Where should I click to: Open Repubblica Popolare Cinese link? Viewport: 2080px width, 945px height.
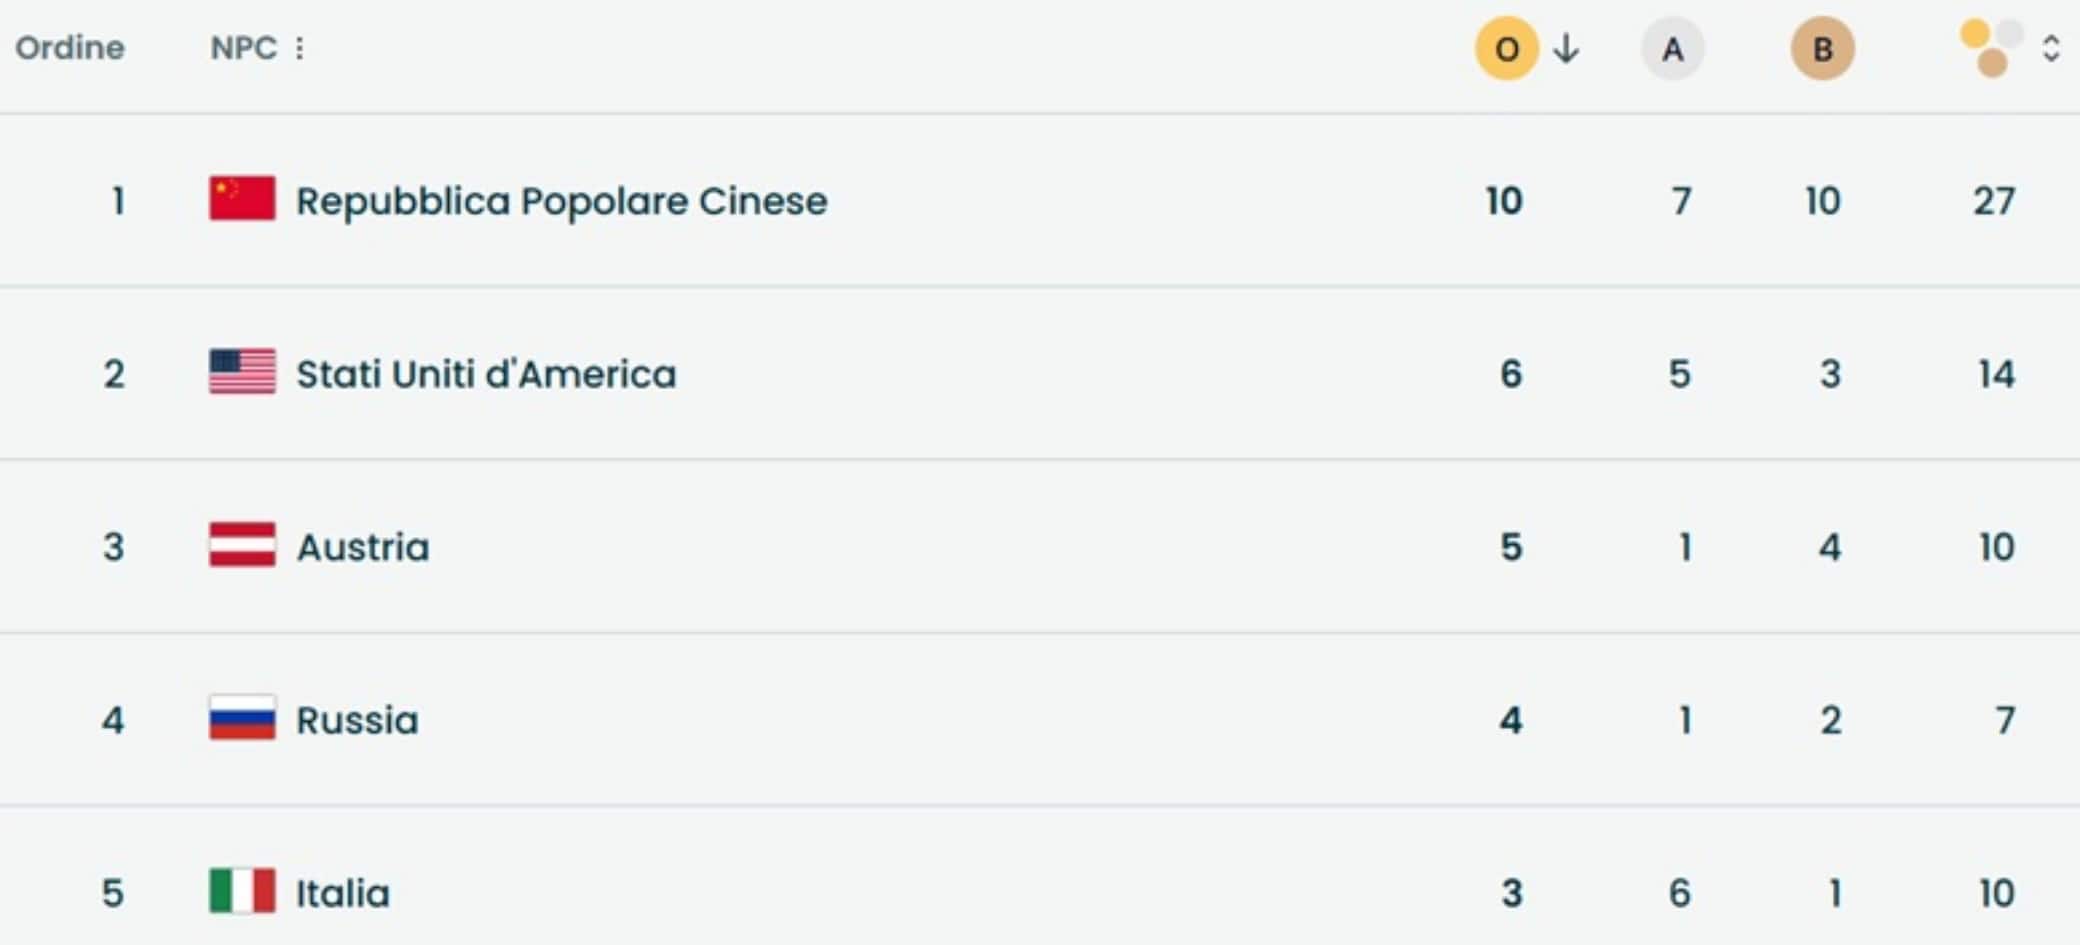coord(561,201)
